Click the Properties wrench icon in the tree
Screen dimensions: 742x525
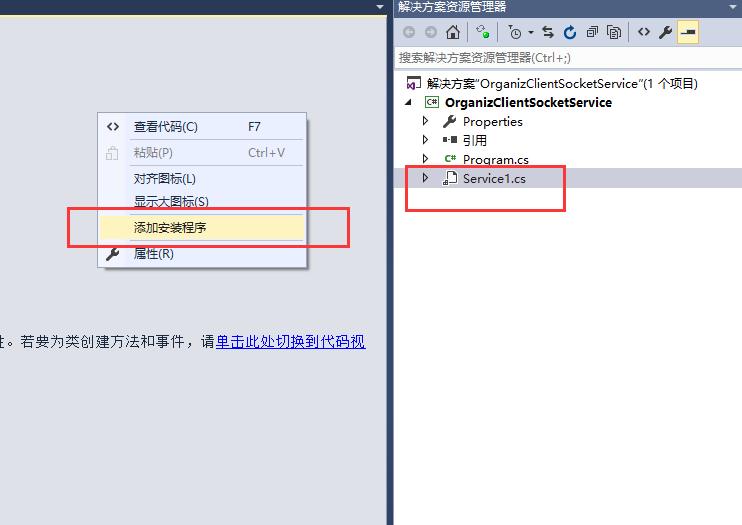(450, 122)
